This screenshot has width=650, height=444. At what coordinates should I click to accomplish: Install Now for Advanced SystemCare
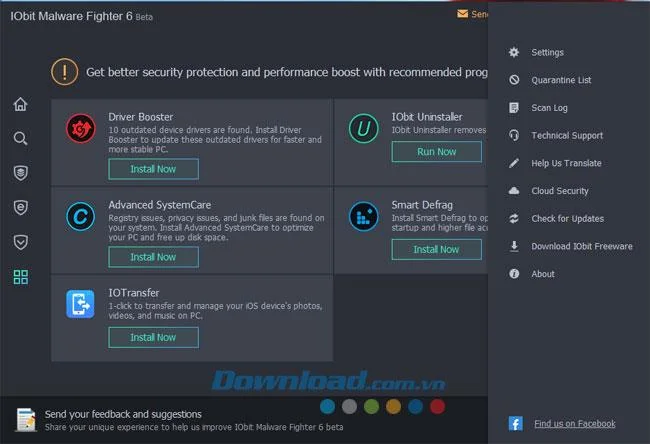pos(153,257)
